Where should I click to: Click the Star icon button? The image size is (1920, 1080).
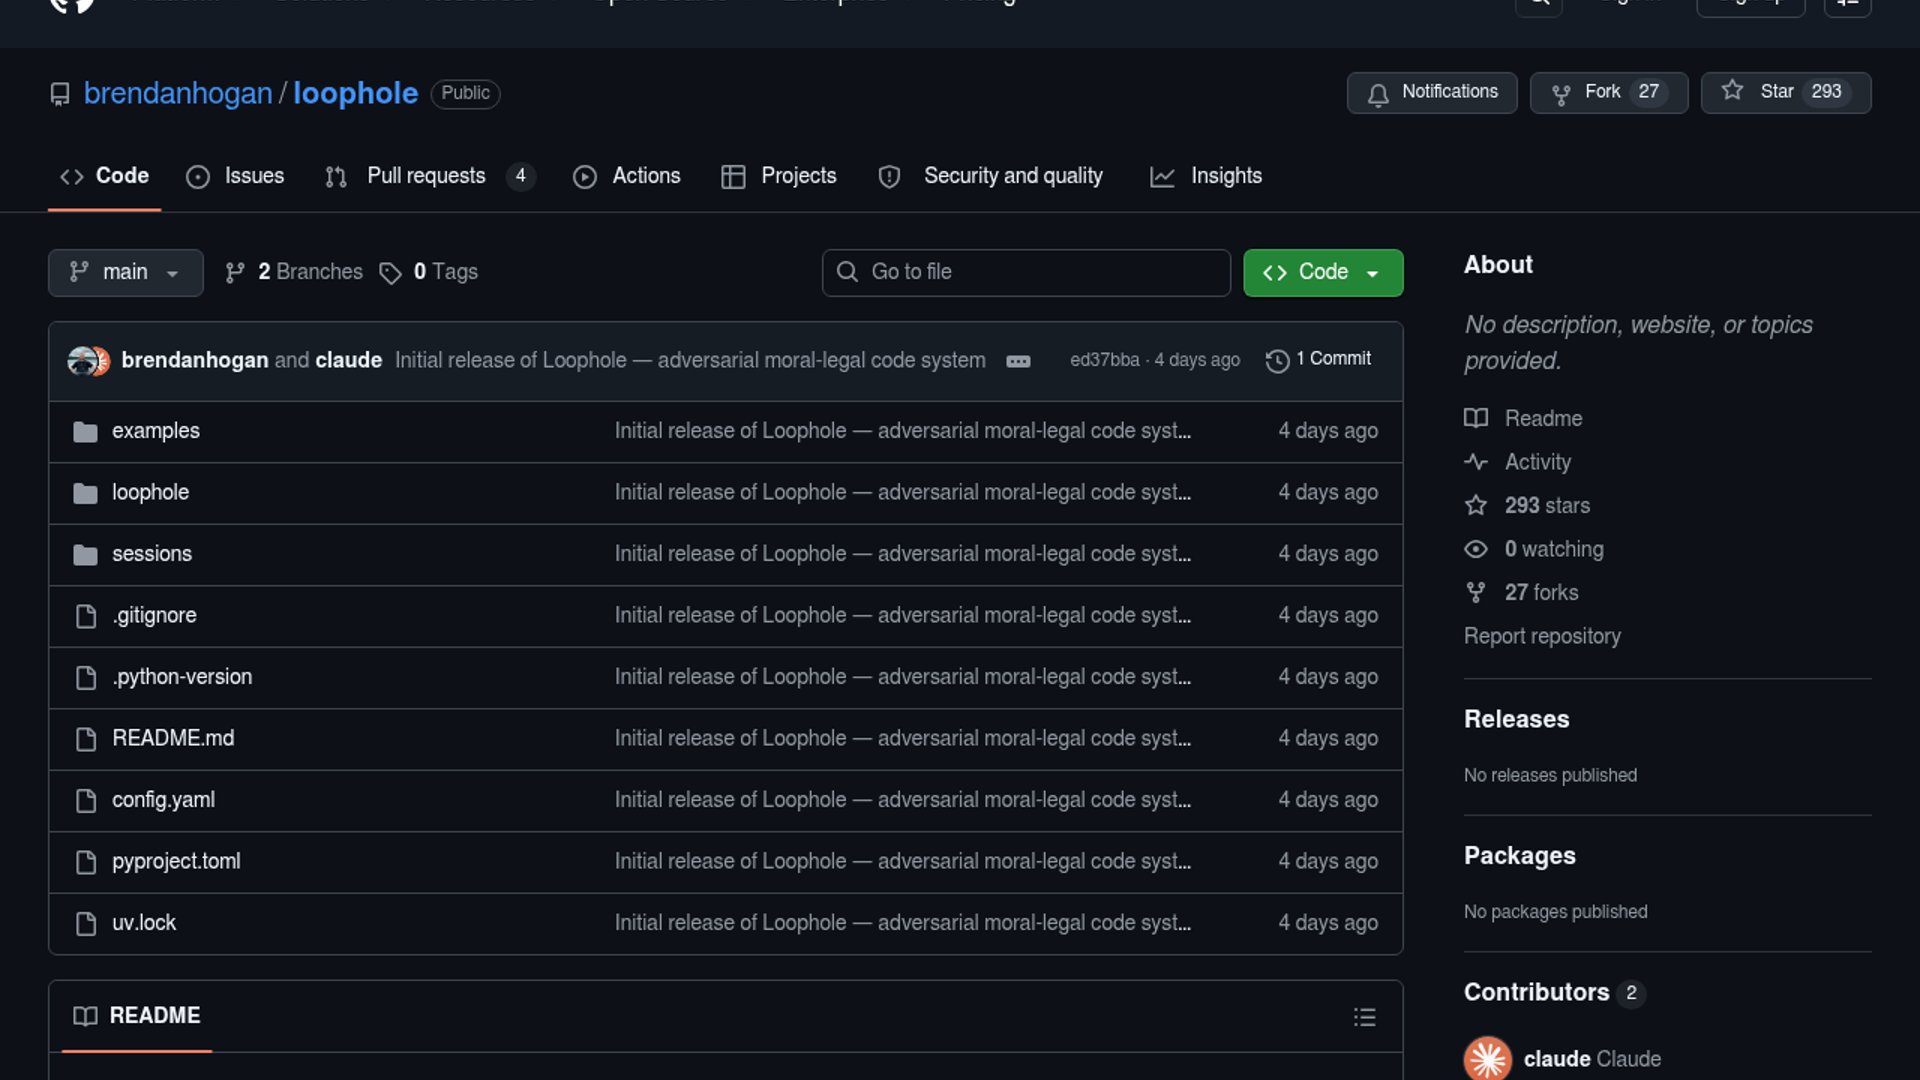(x=1733, y=91)
